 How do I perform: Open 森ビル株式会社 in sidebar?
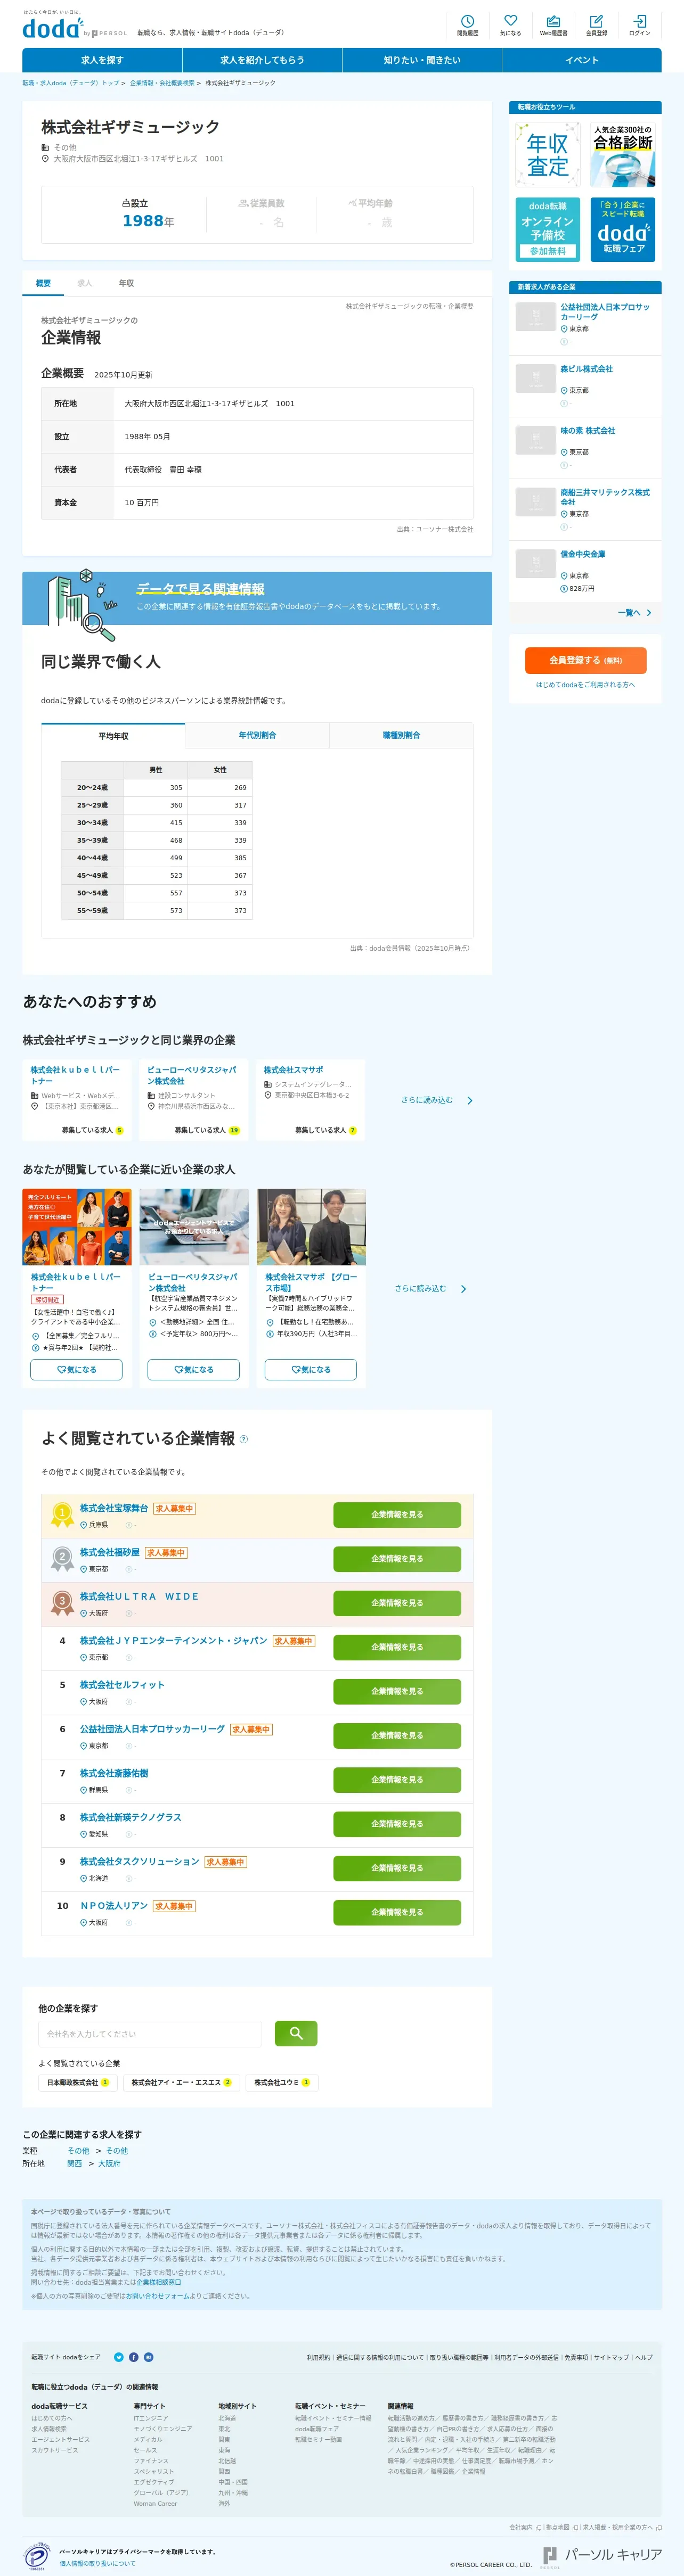(586, 369)
